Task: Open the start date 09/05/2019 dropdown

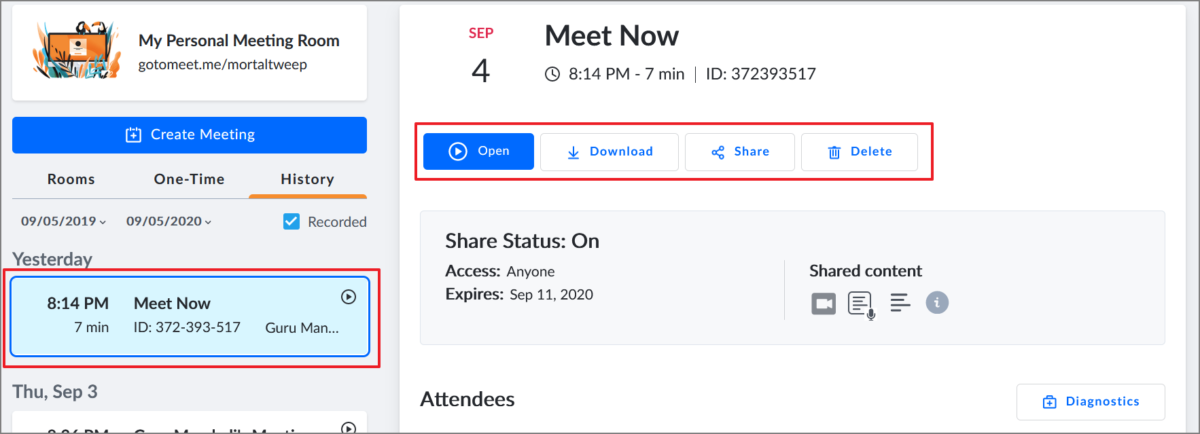Action: [x=61, y=222]
